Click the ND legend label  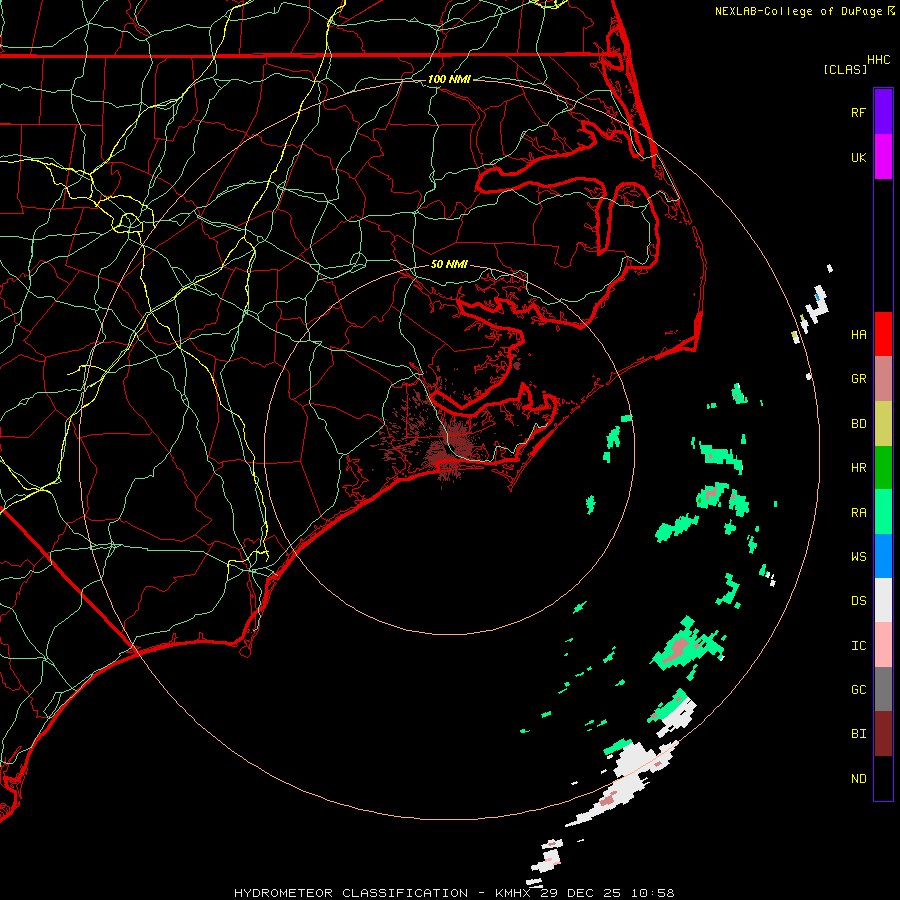(x=858, y=779)
